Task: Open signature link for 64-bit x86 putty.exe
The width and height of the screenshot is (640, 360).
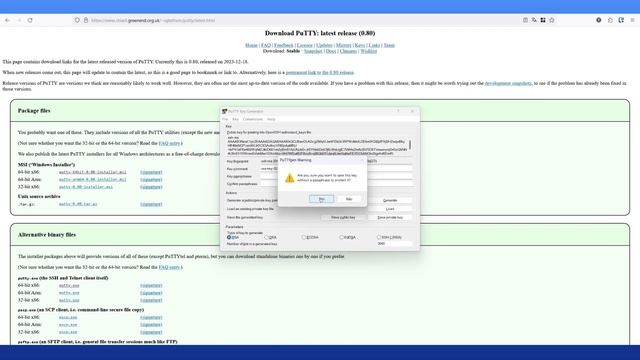Action: (151, 285)
